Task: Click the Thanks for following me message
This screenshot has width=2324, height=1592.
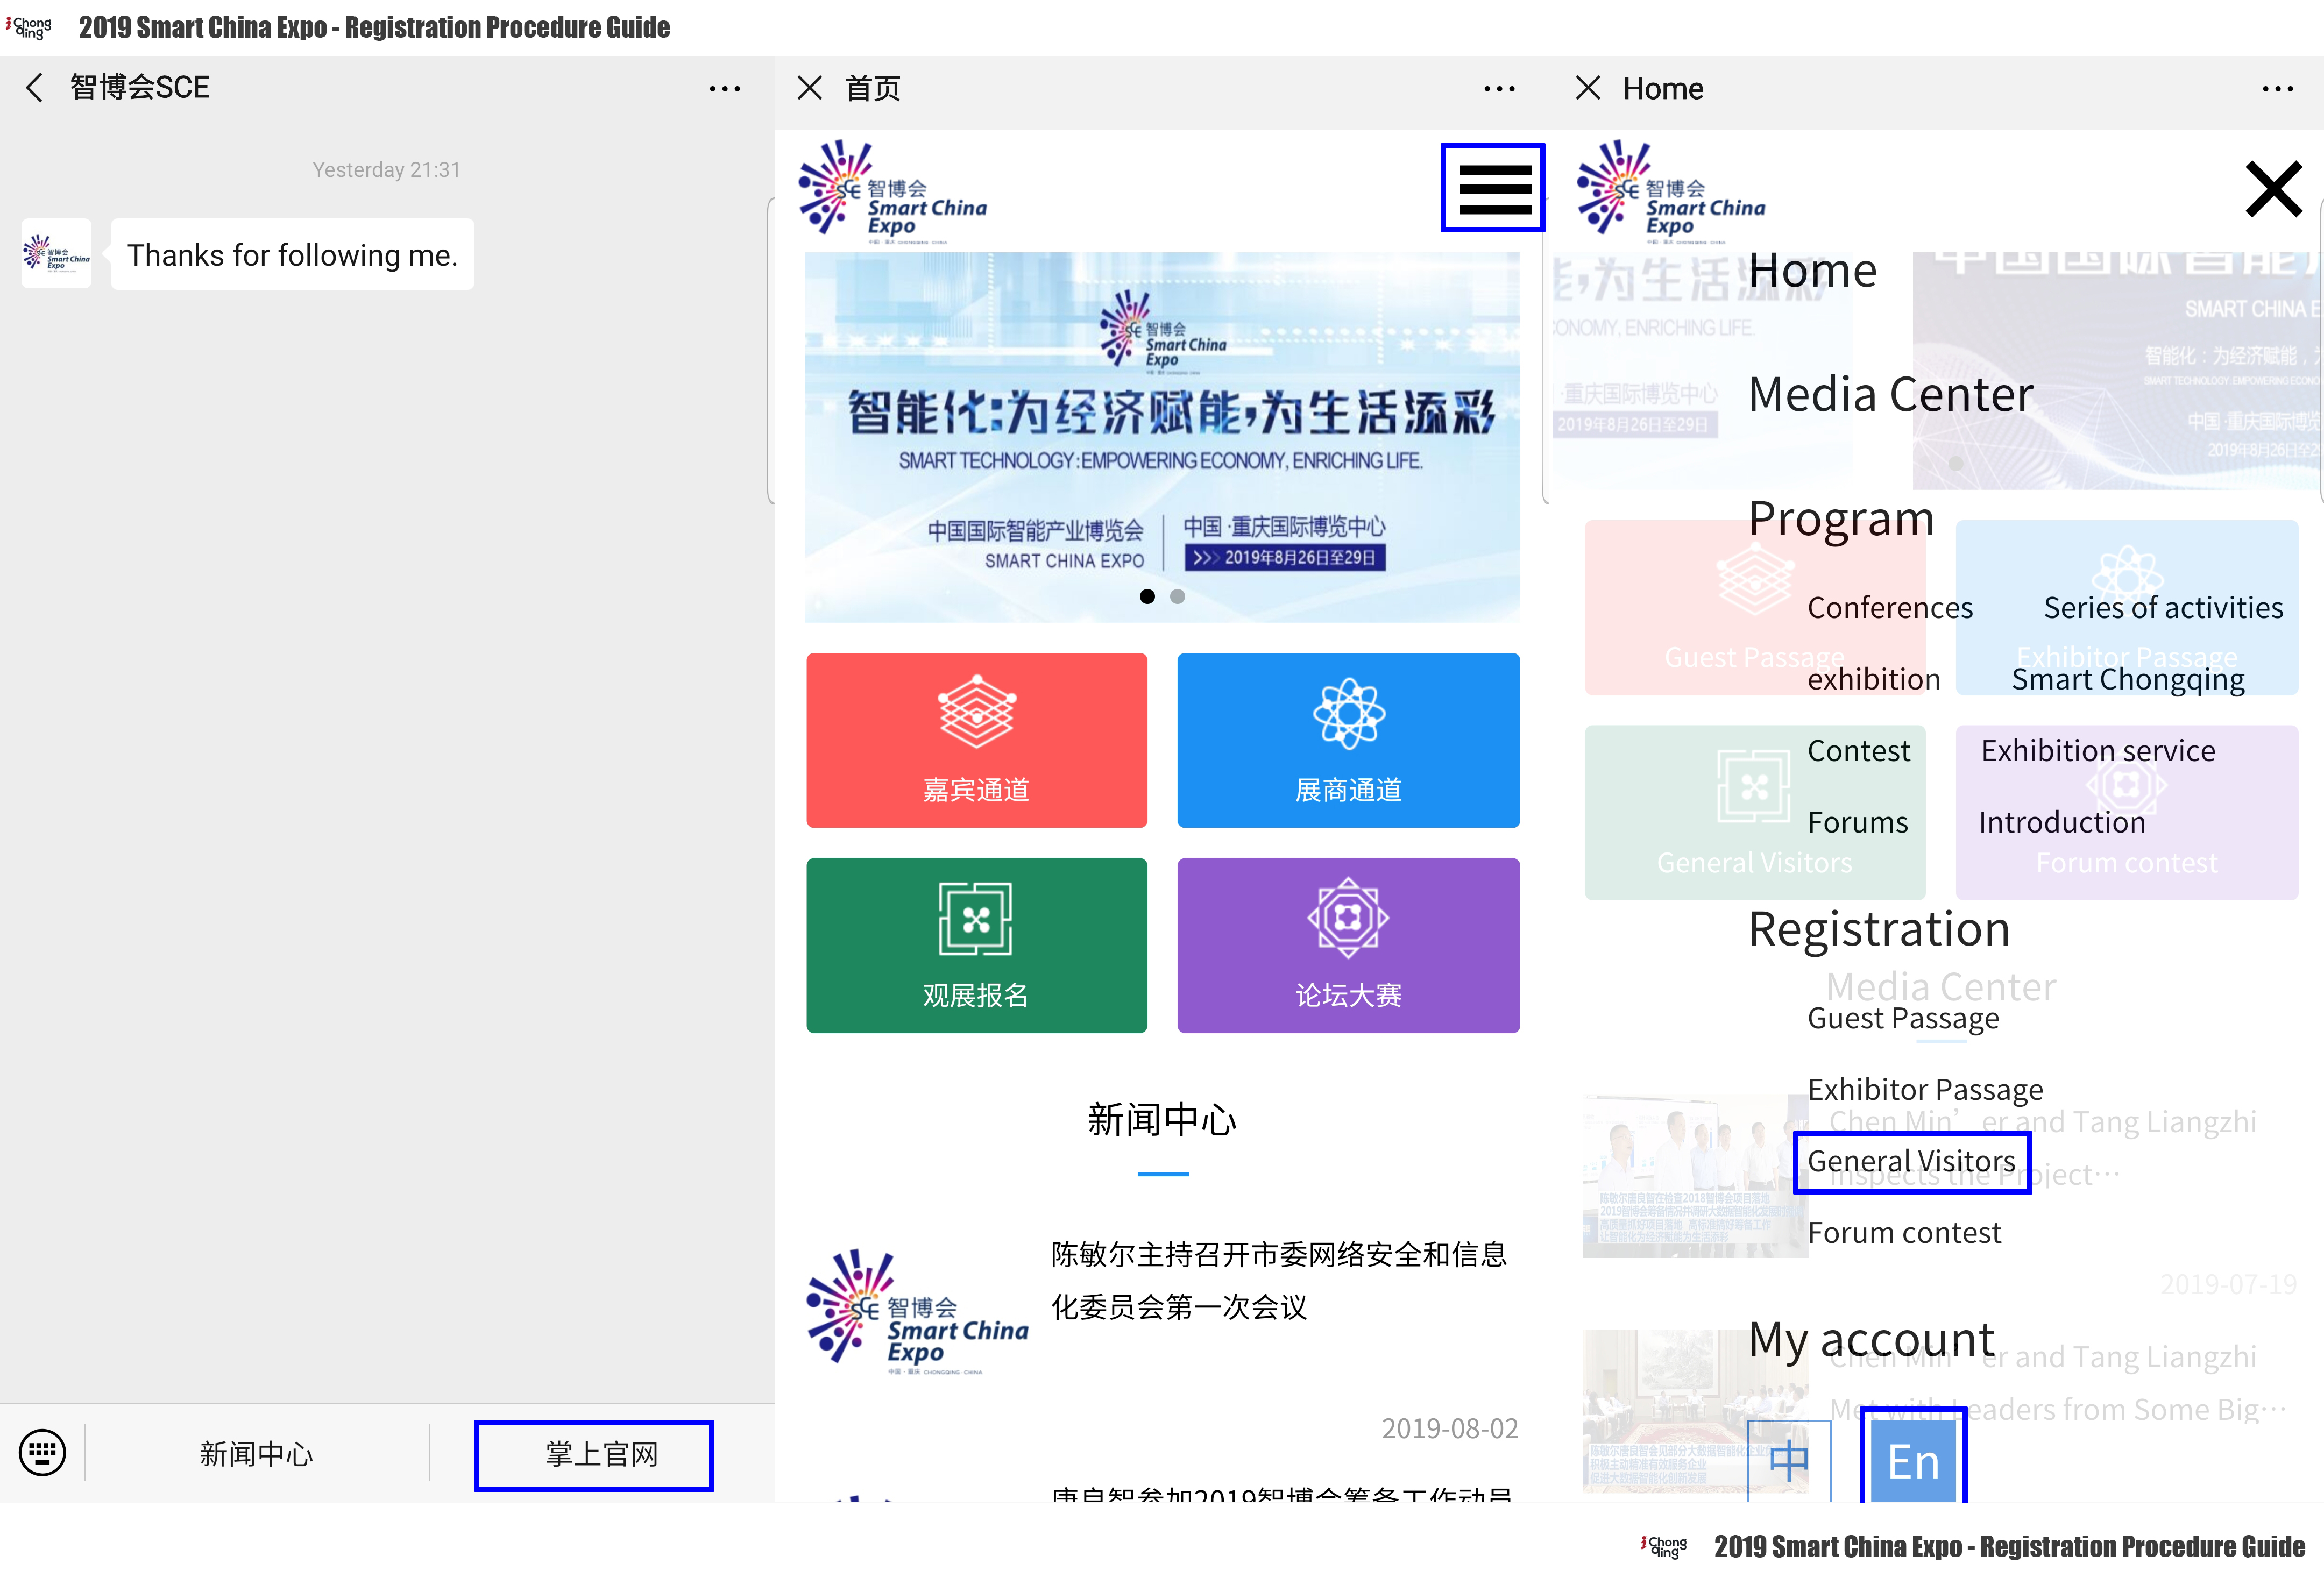Action: 292,255
